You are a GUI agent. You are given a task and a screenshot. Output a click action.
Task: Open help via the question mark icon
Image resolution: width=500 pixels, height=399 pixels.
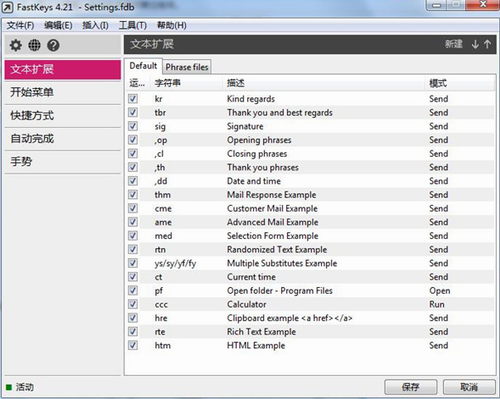click(53, 45)
